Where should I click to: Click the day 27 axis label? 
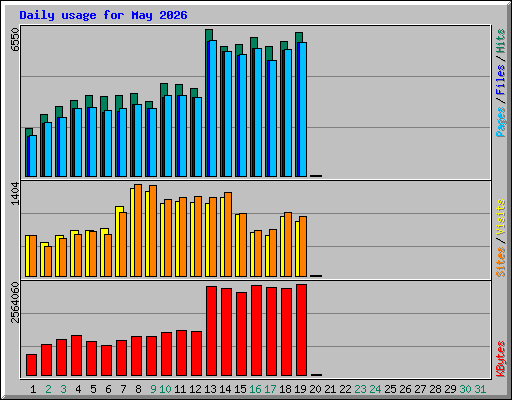coord(420,389)
